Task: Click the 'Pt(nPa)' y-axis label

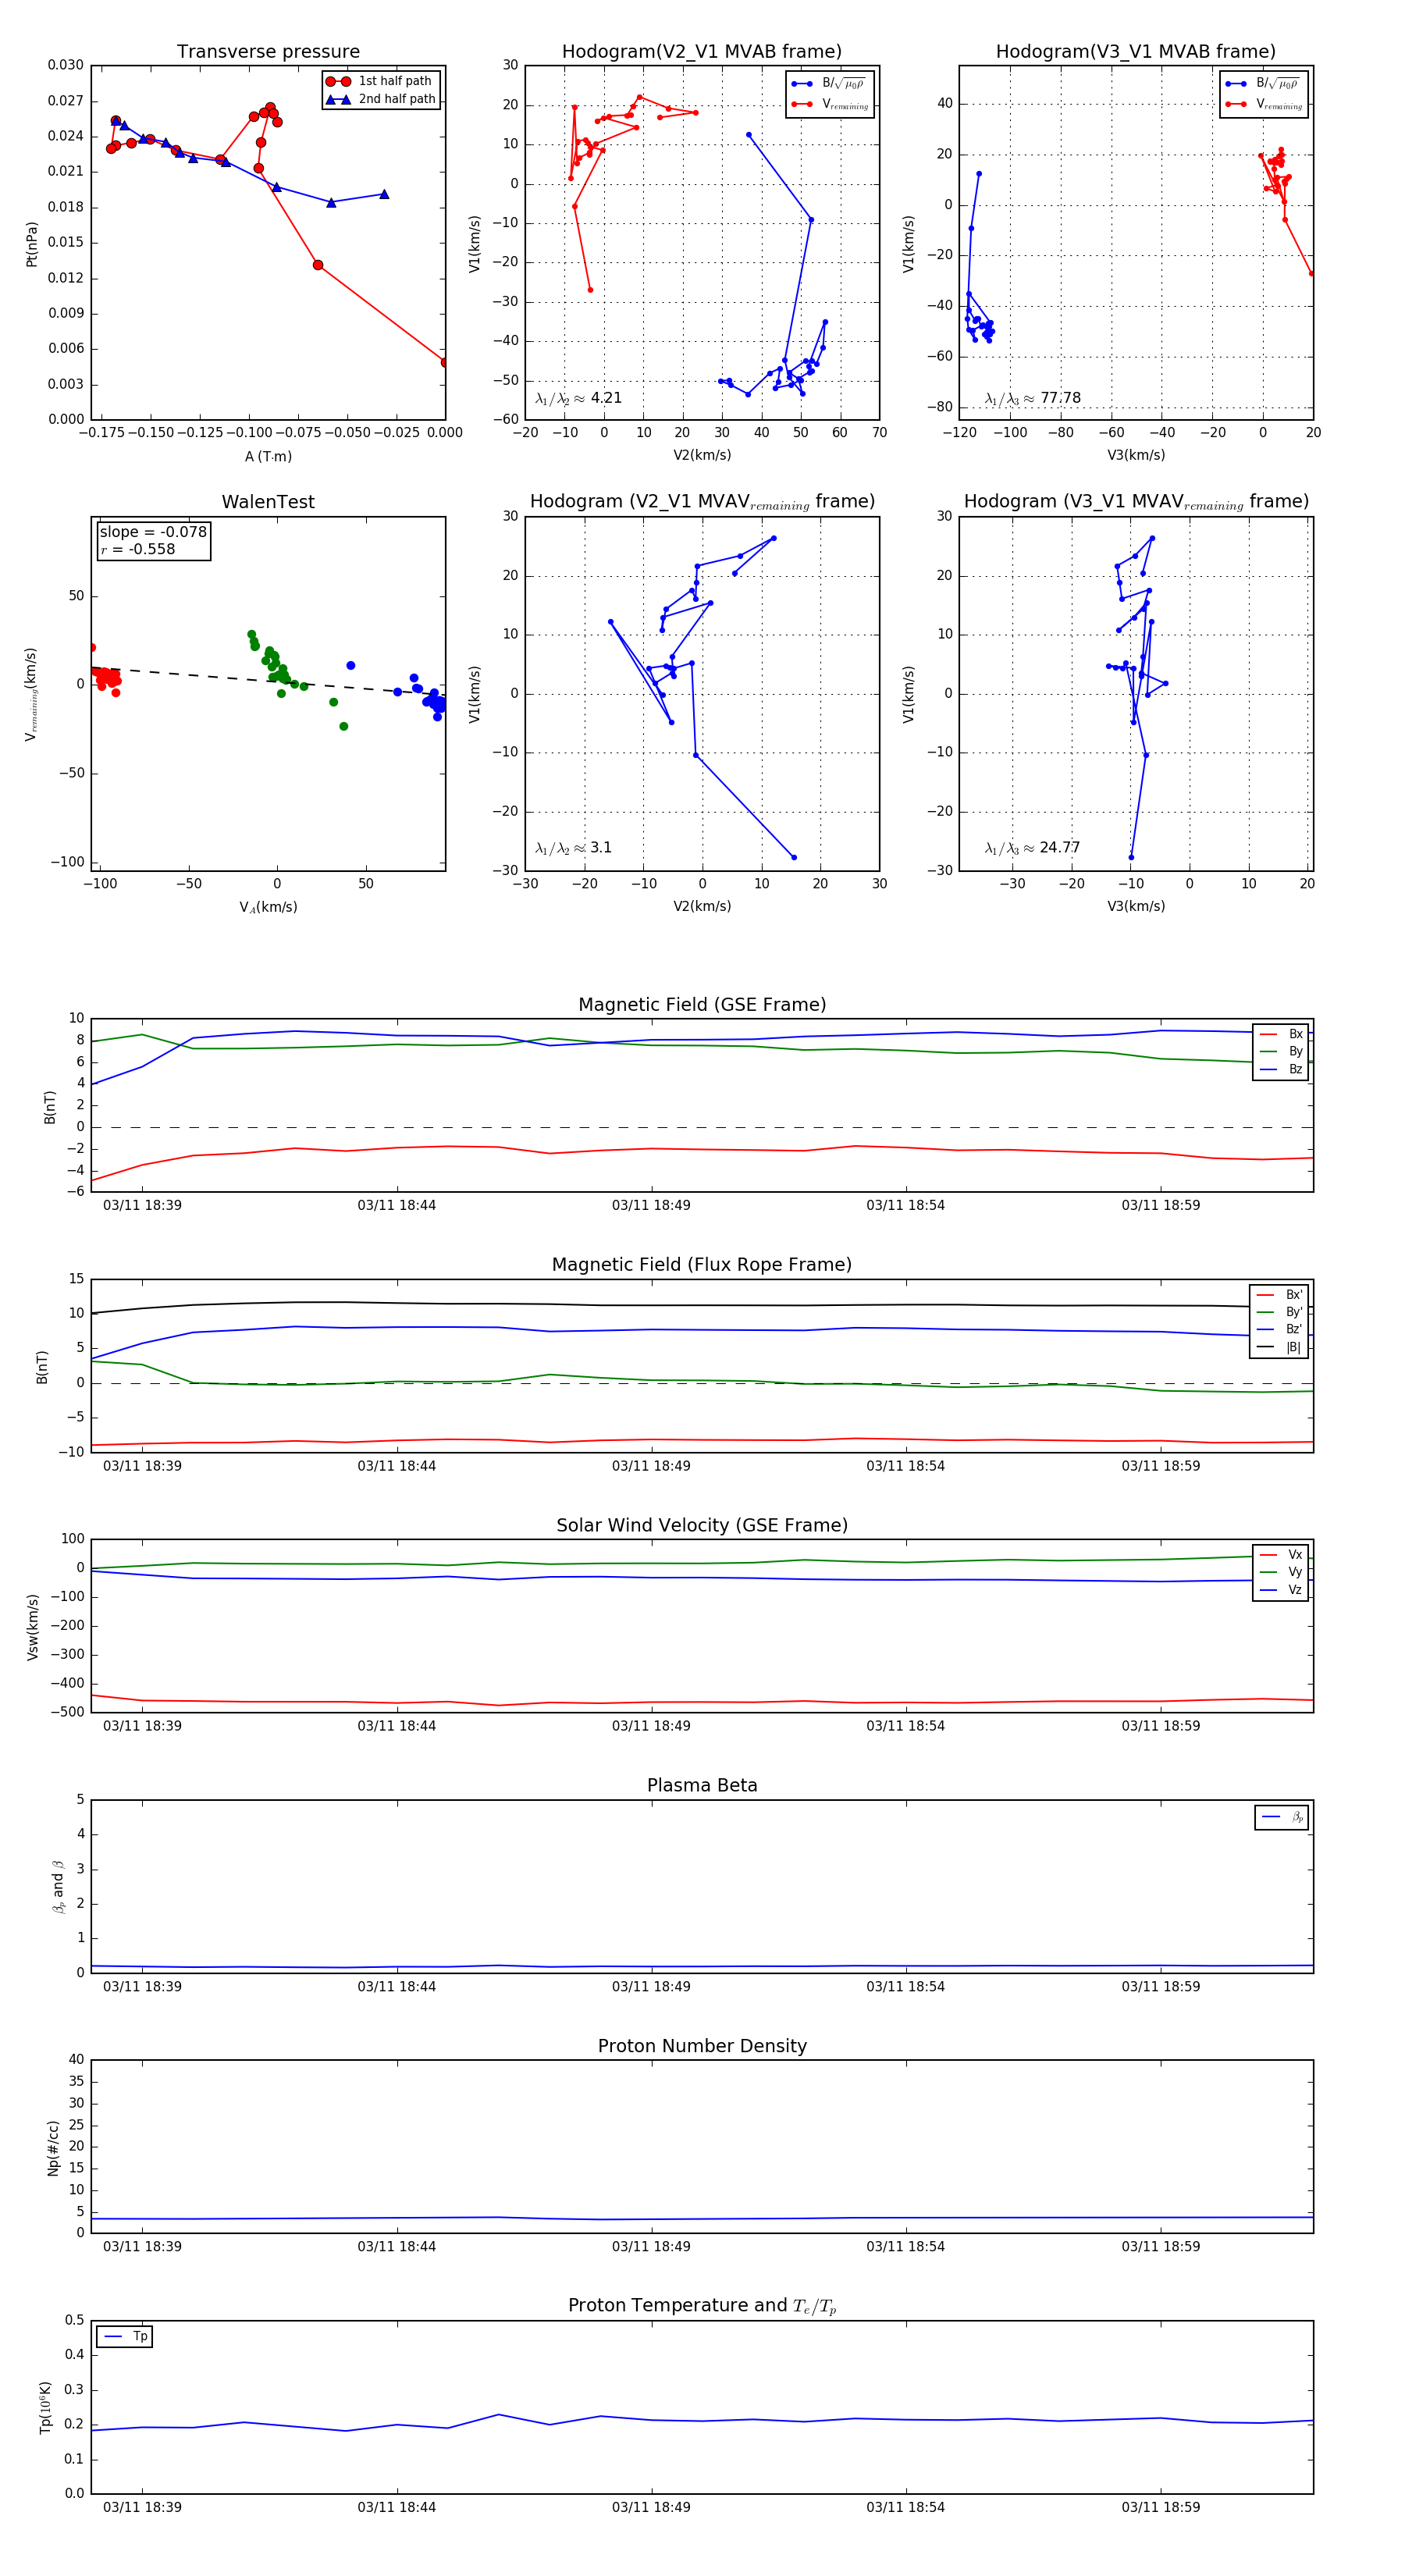Action: pyautogui.click(x=32, y=244)
